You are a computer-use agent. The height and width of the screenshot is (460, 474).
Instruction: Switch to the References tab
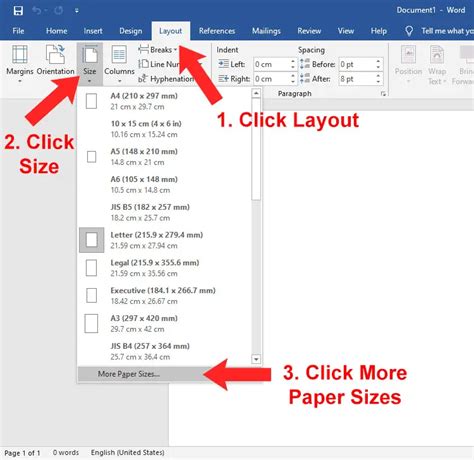point(217,31)
